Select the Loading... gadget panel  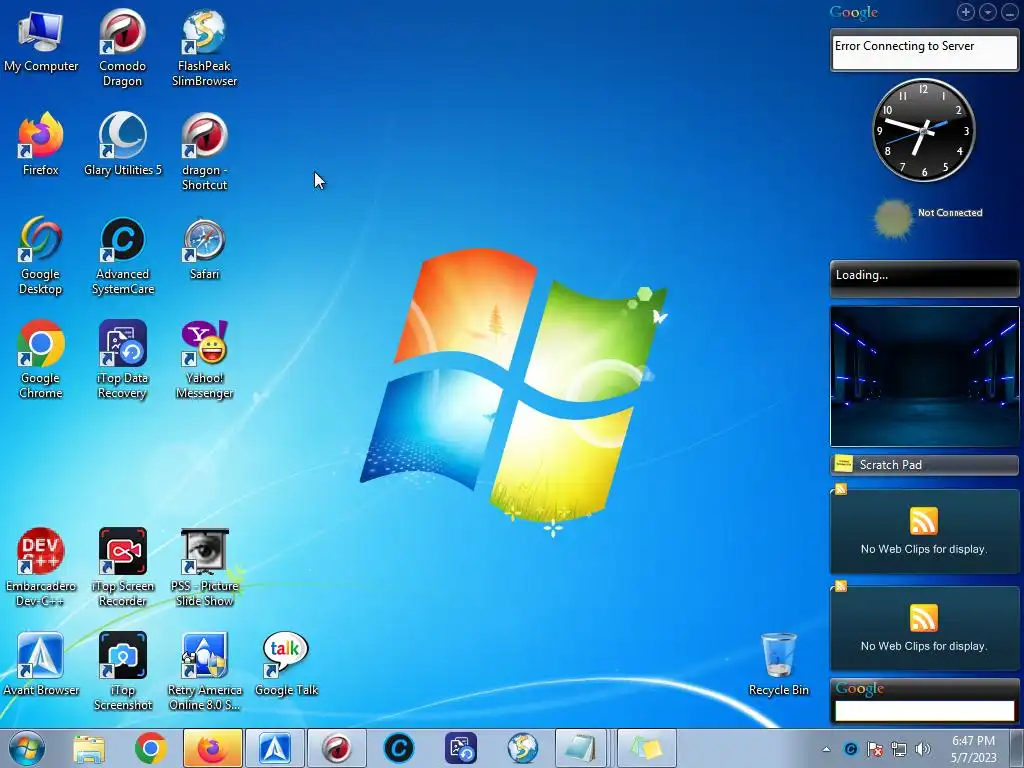tap(924, 278)
